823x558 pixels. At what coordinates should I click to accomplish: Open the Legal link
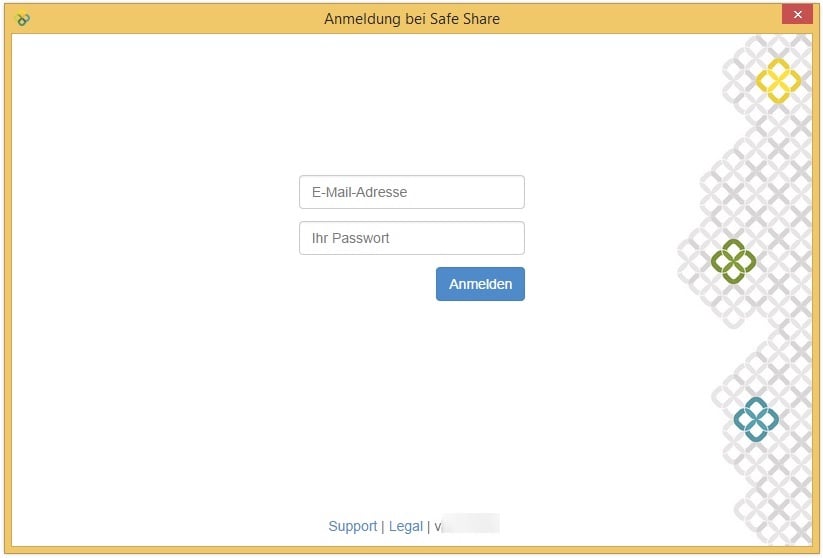pos(406,526)
